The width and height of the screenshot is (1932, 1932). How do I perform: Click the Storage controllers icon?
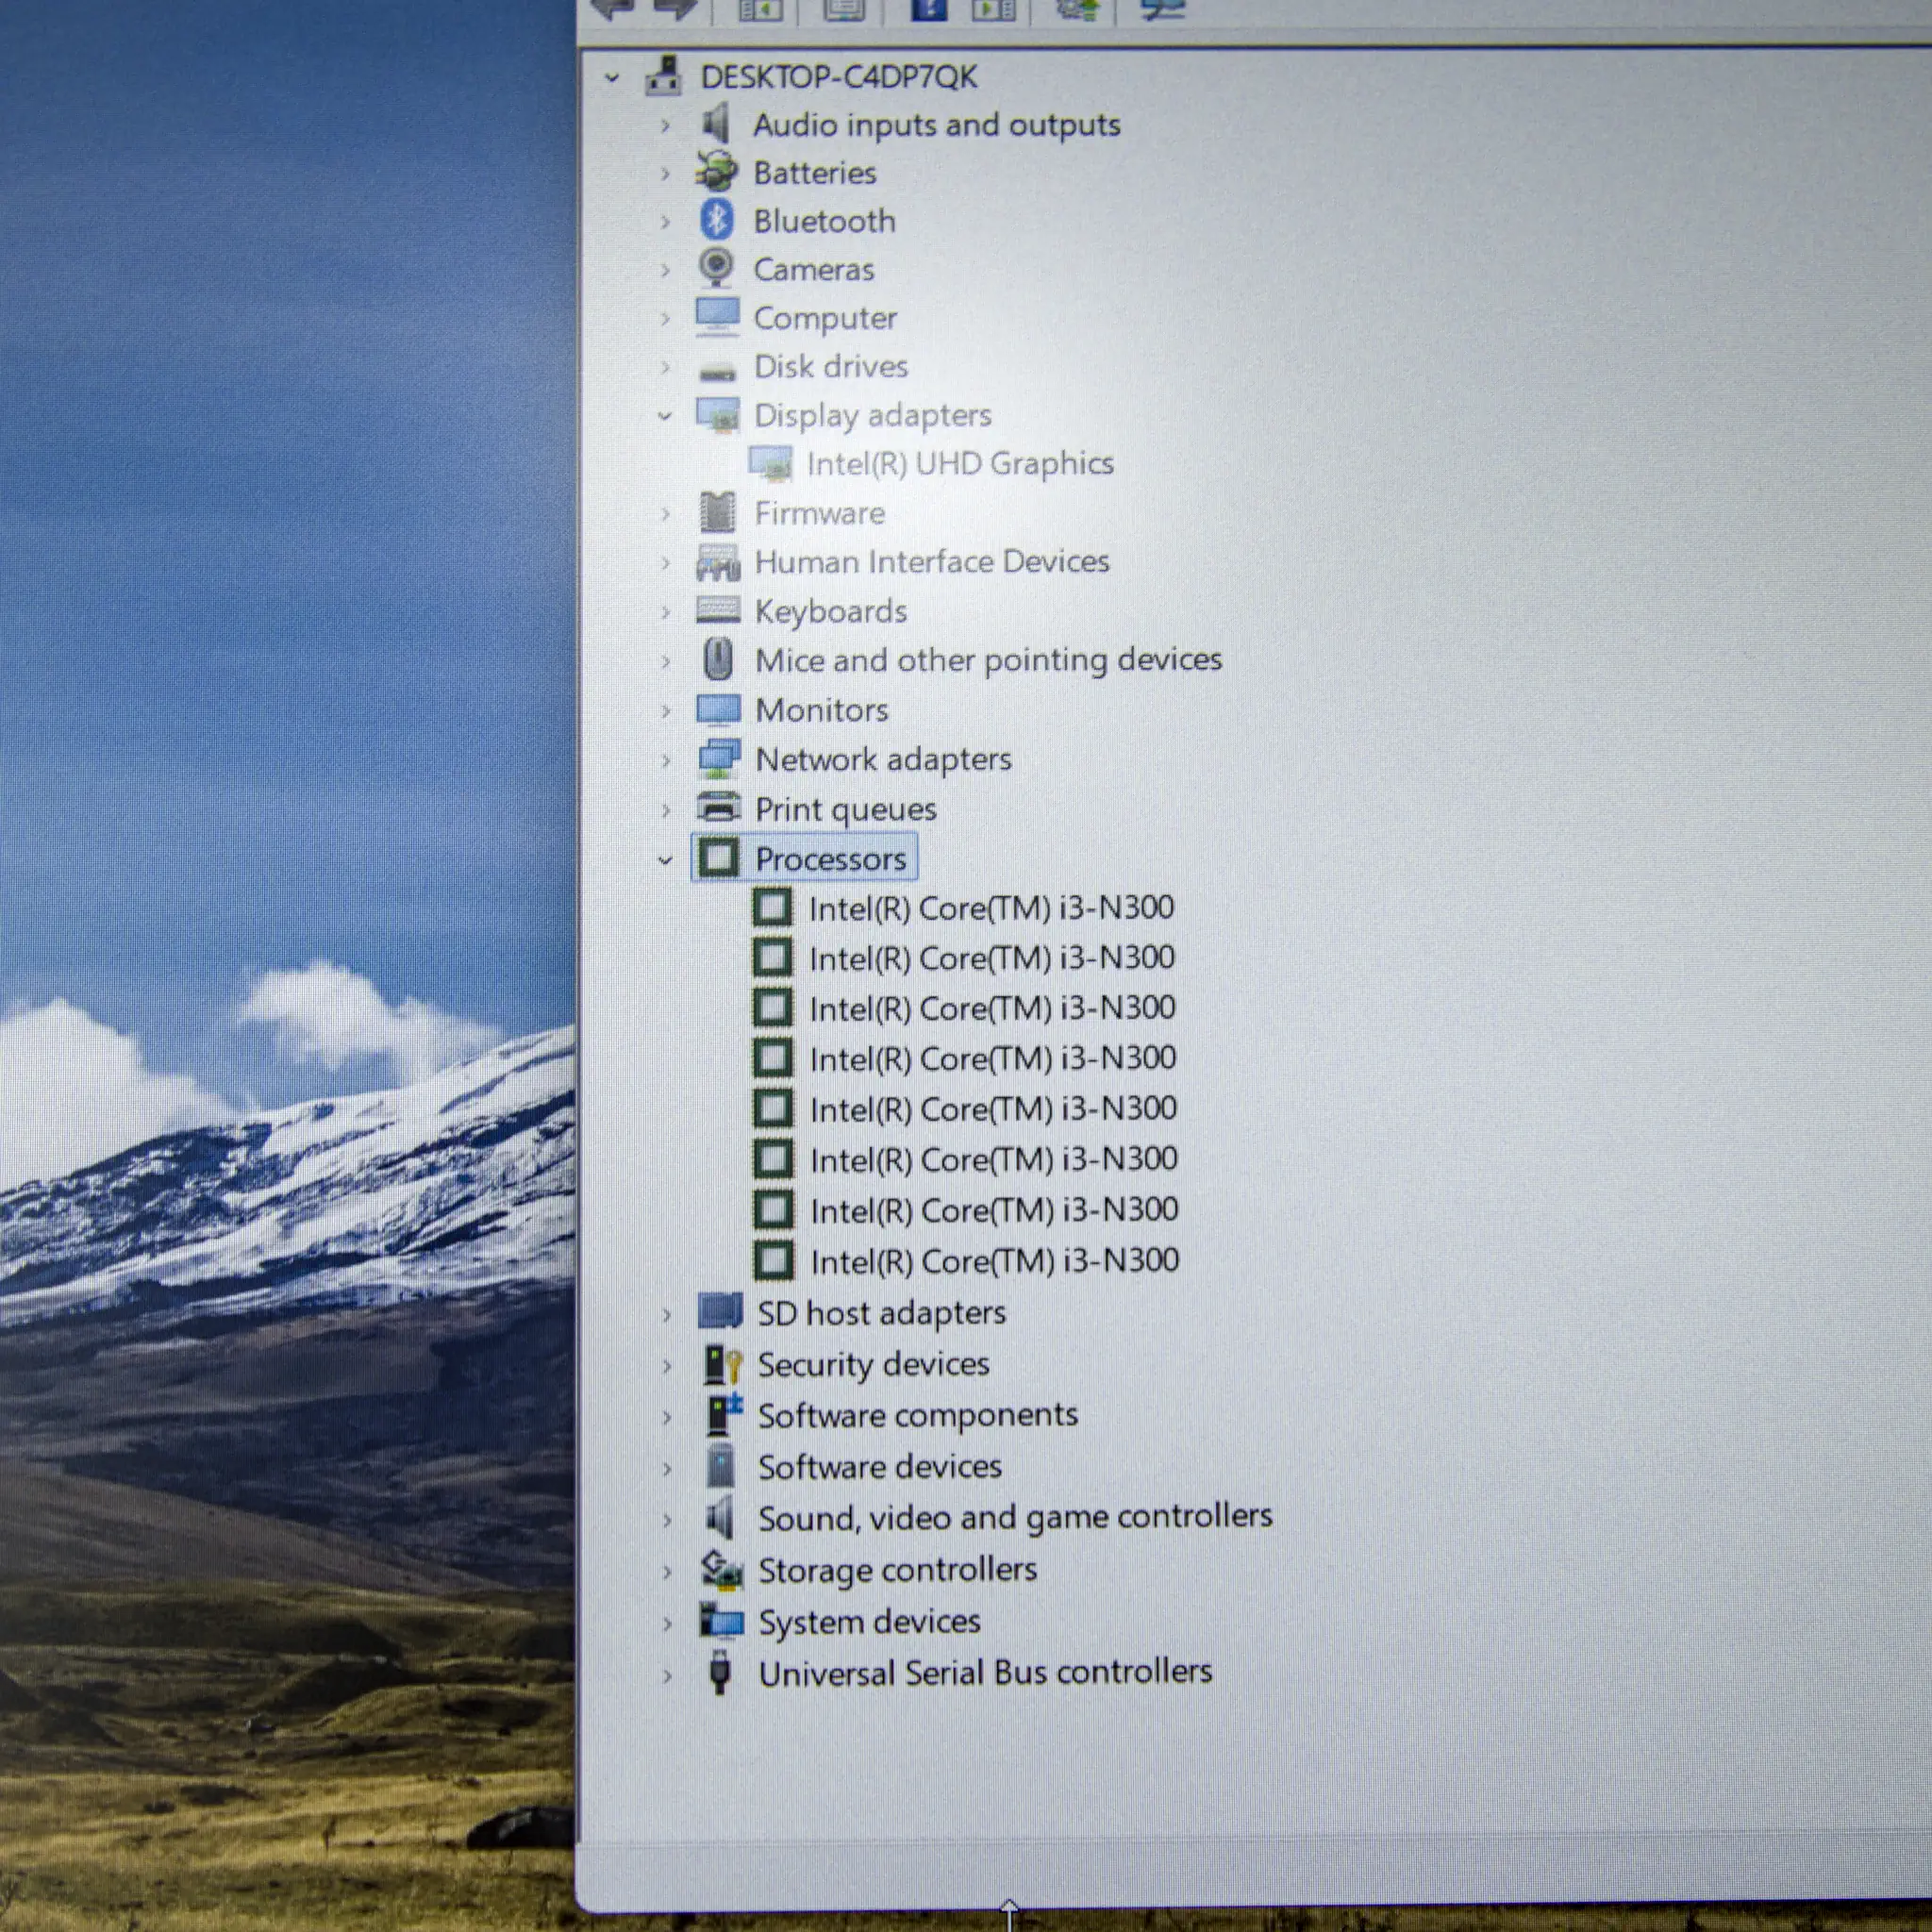pyautogui.click(x=722, y=1570)
